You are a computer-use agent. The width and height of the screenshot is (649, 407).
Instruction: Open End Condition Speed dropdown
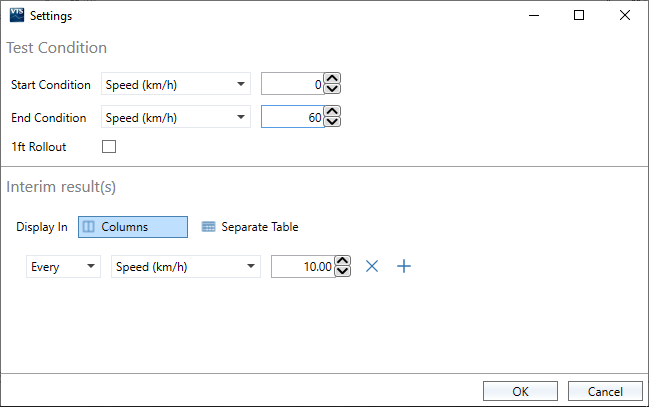(x=176, y=118)
